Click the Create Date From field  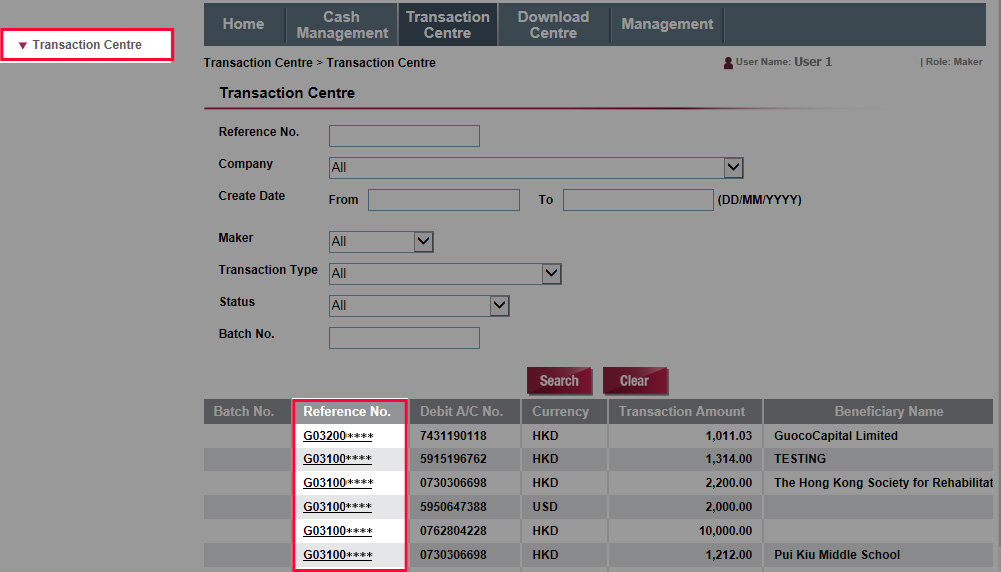443,200
